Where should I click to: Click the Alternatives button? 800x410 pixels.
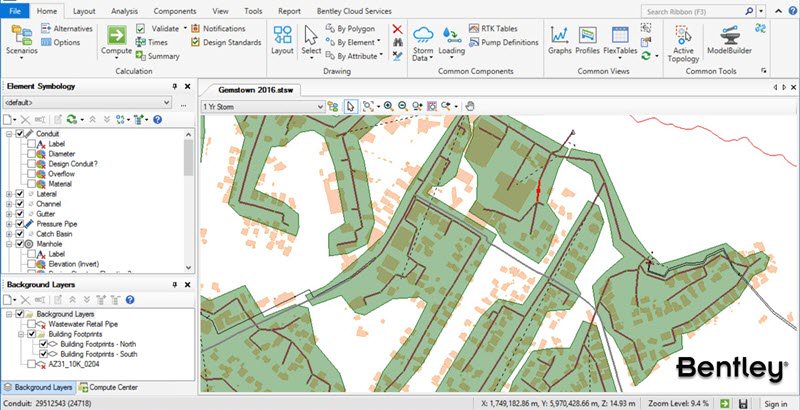pos(67,29)
